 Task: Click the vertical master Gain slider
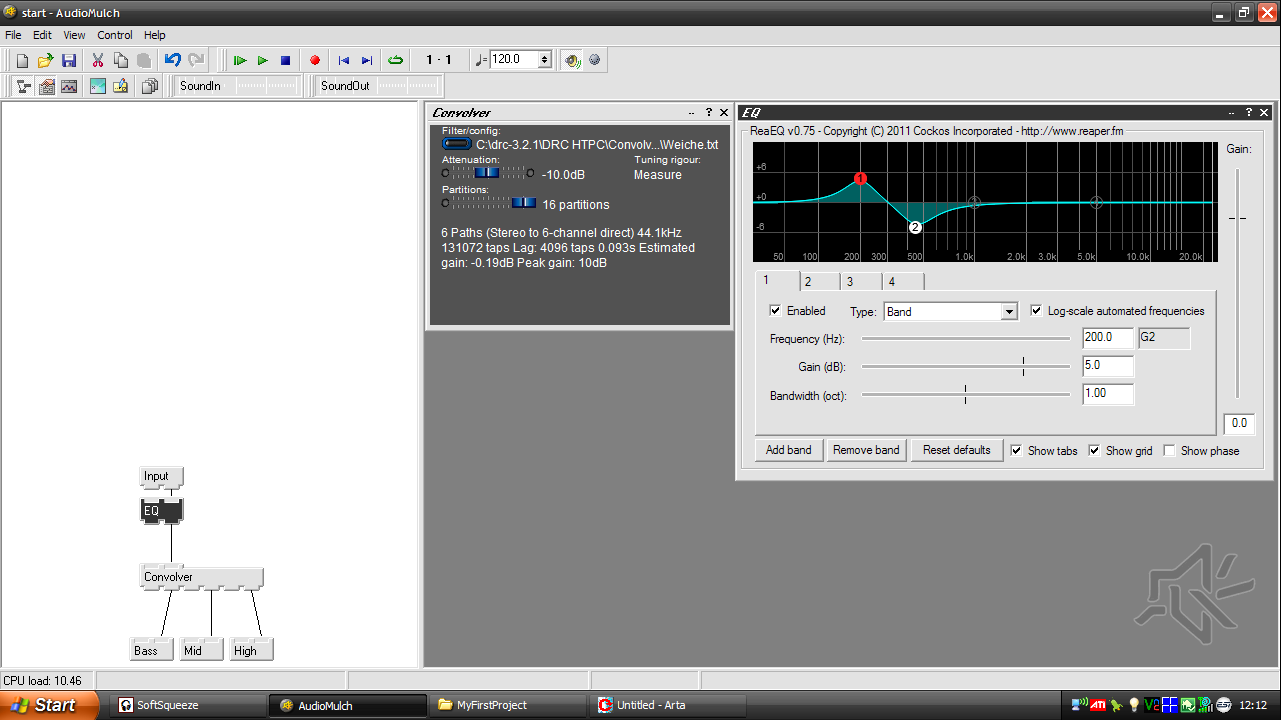coord(1239,285)
